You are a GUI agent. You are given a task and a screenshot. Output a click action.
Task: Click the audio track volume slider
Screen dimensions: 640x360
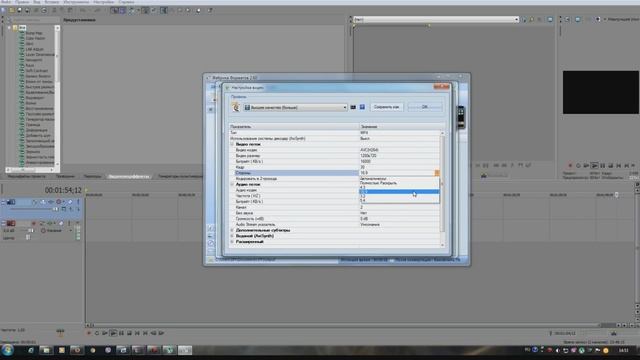[x=30, y=231]
